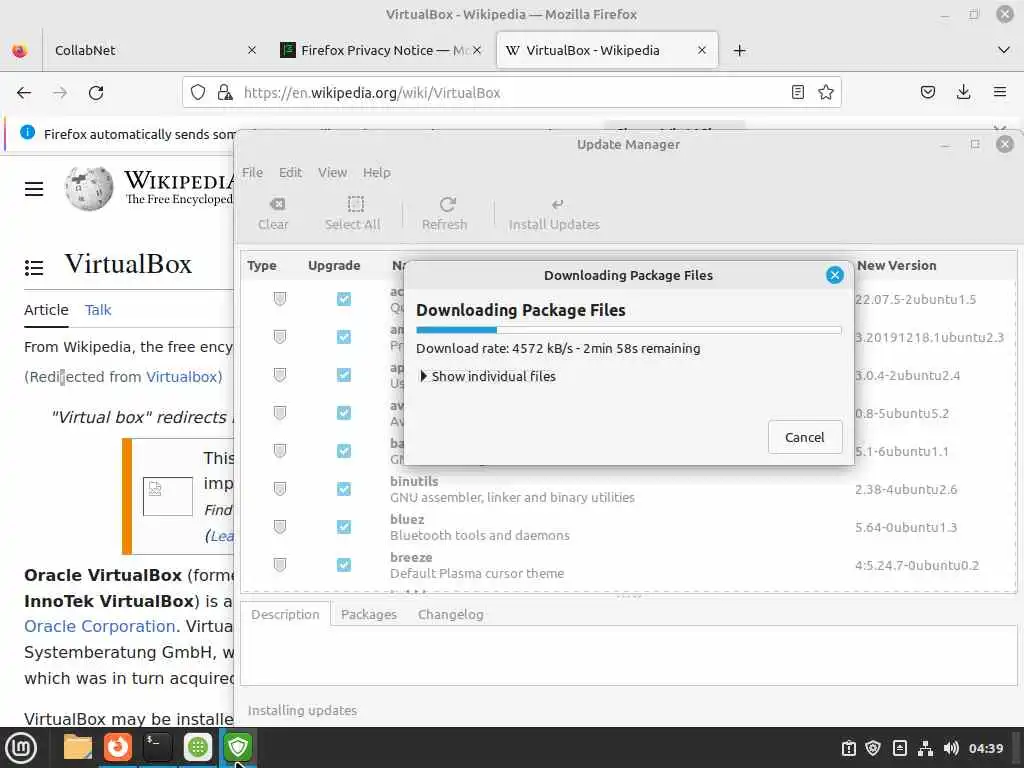Close the VirtualBox - Wikipedia tab

coord(702,50)
